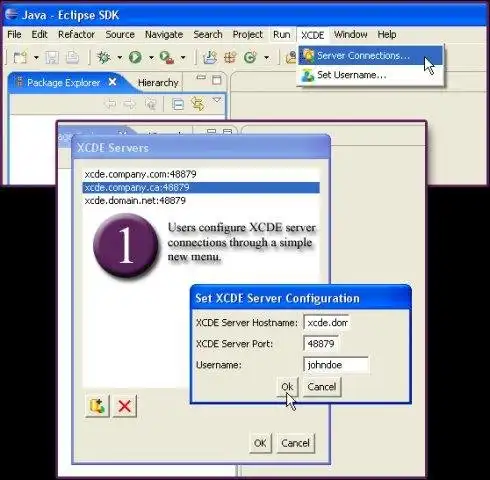
Task: Open the Debug dropdown arrow
Action: point(119,58)
